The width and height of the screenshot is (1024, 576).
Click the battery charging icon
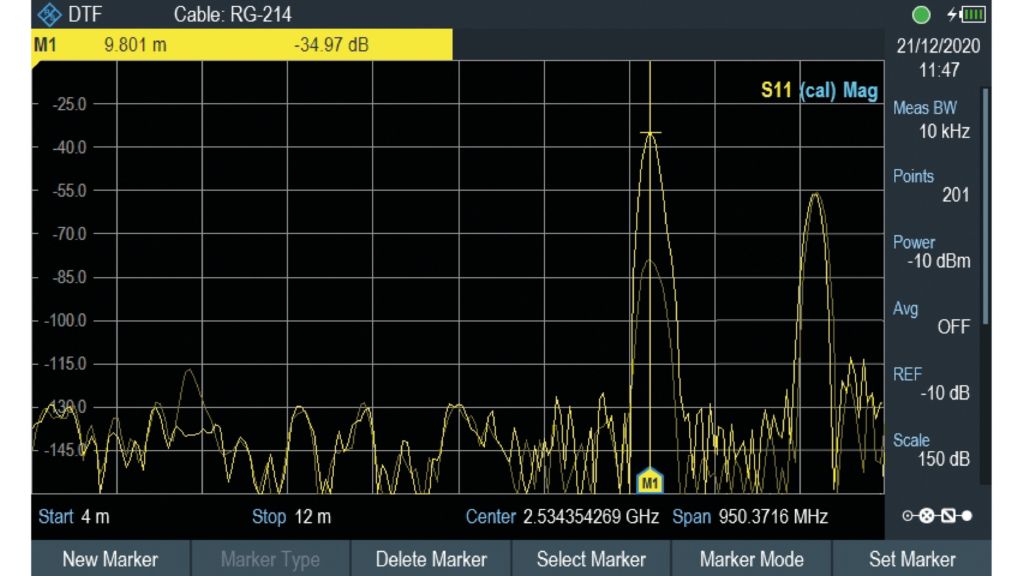966,15
